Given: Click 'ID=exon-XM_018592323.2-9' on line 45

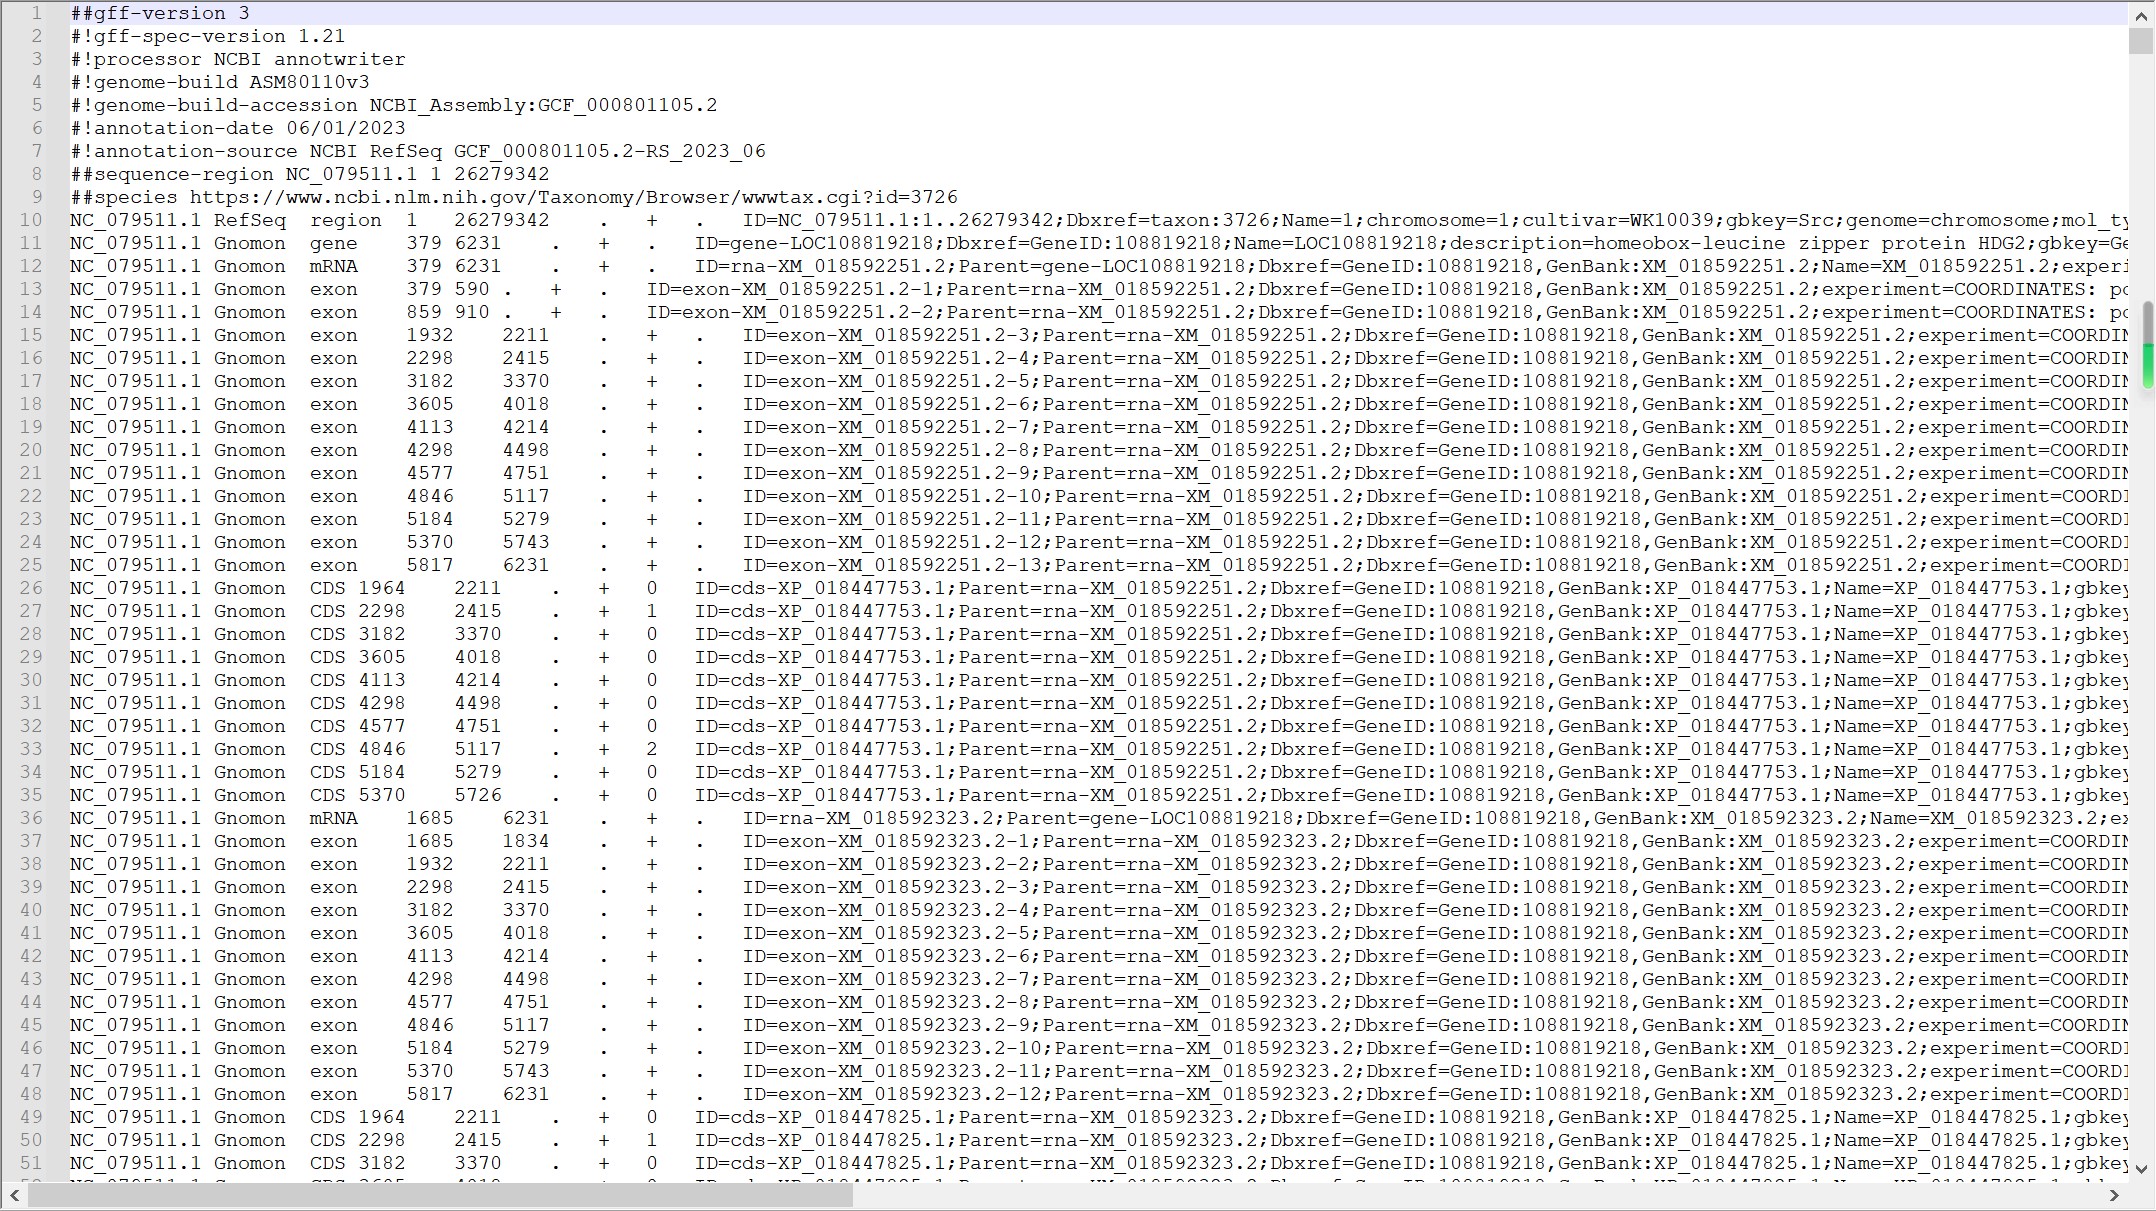Looking at the screenshot, I should point(886,1025).
